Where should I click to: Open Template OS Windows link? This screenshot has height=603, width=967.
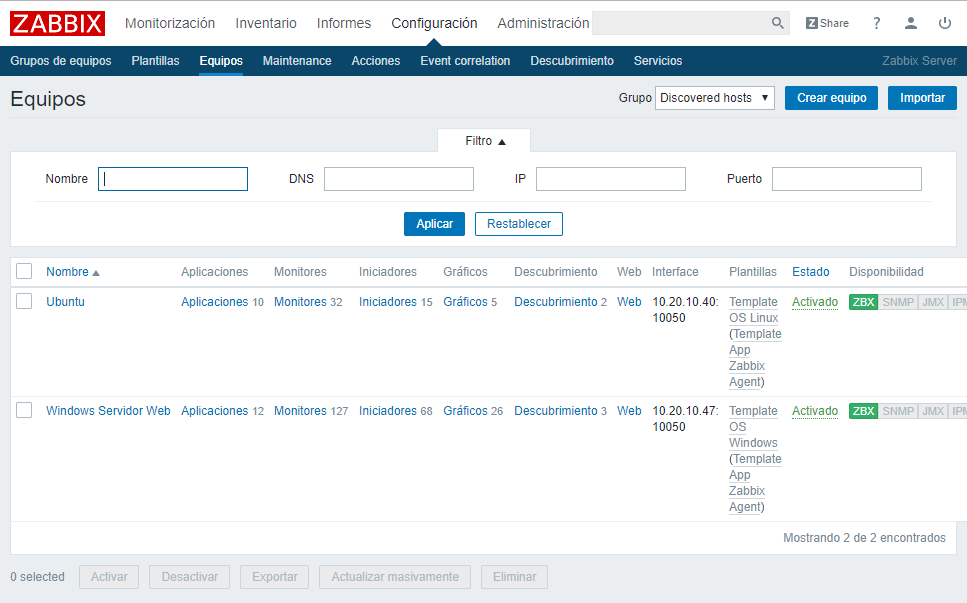754,427
